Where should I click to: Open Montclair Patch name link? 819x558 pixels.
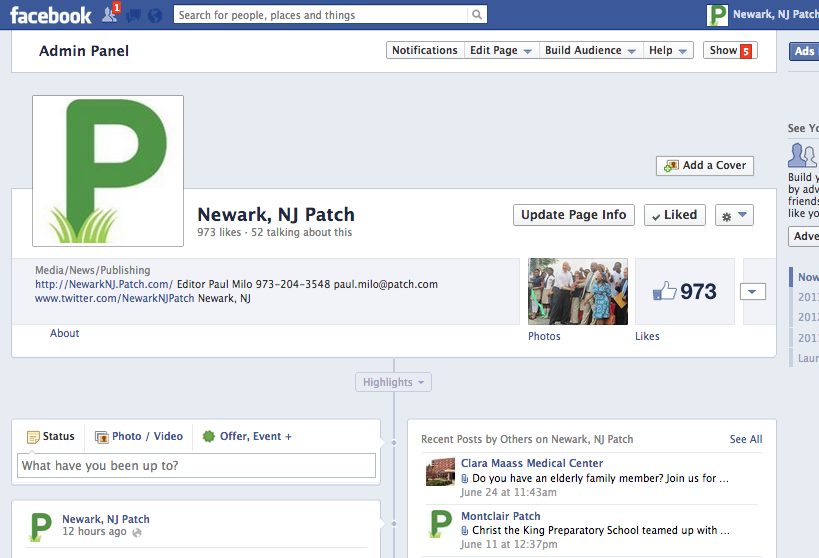pos(500,516)
